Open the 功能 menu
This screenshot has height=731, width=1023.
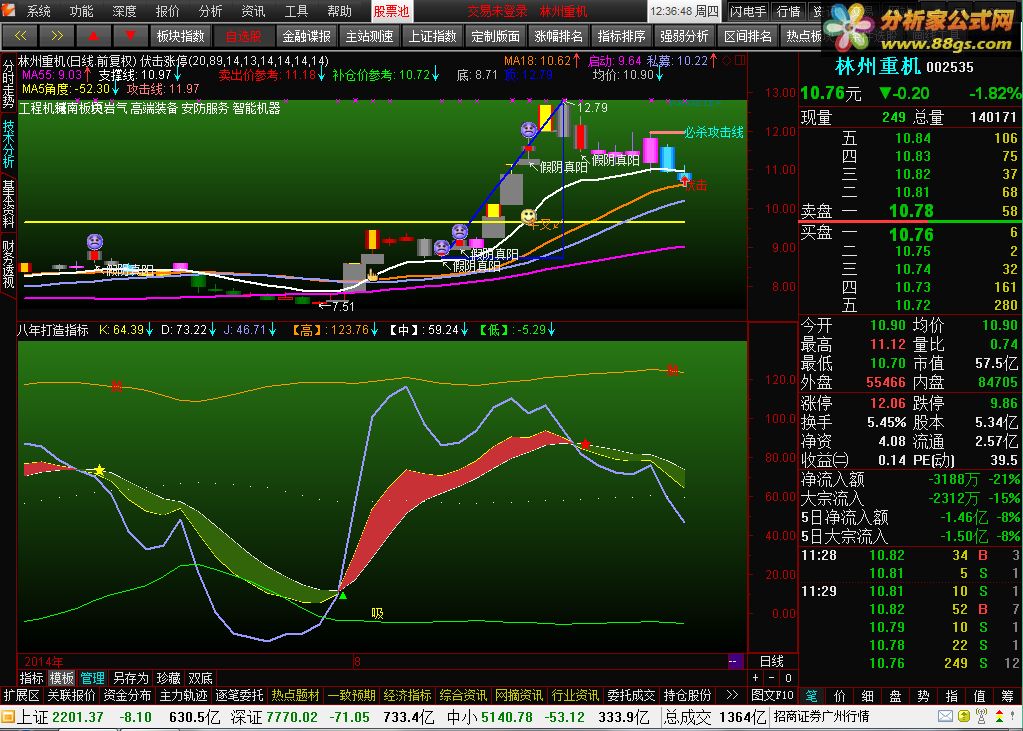tap(82, 11)
